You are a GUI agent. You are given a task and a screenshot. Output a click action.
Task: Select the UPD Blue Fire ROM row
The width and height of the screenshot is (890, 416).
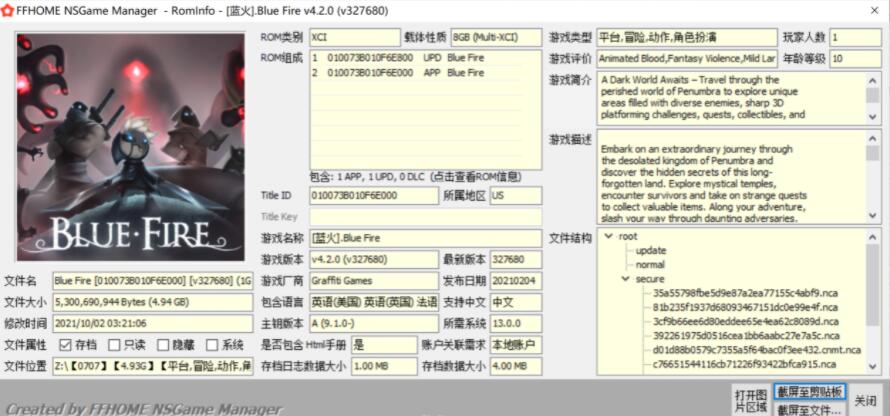tap(416, 58)
